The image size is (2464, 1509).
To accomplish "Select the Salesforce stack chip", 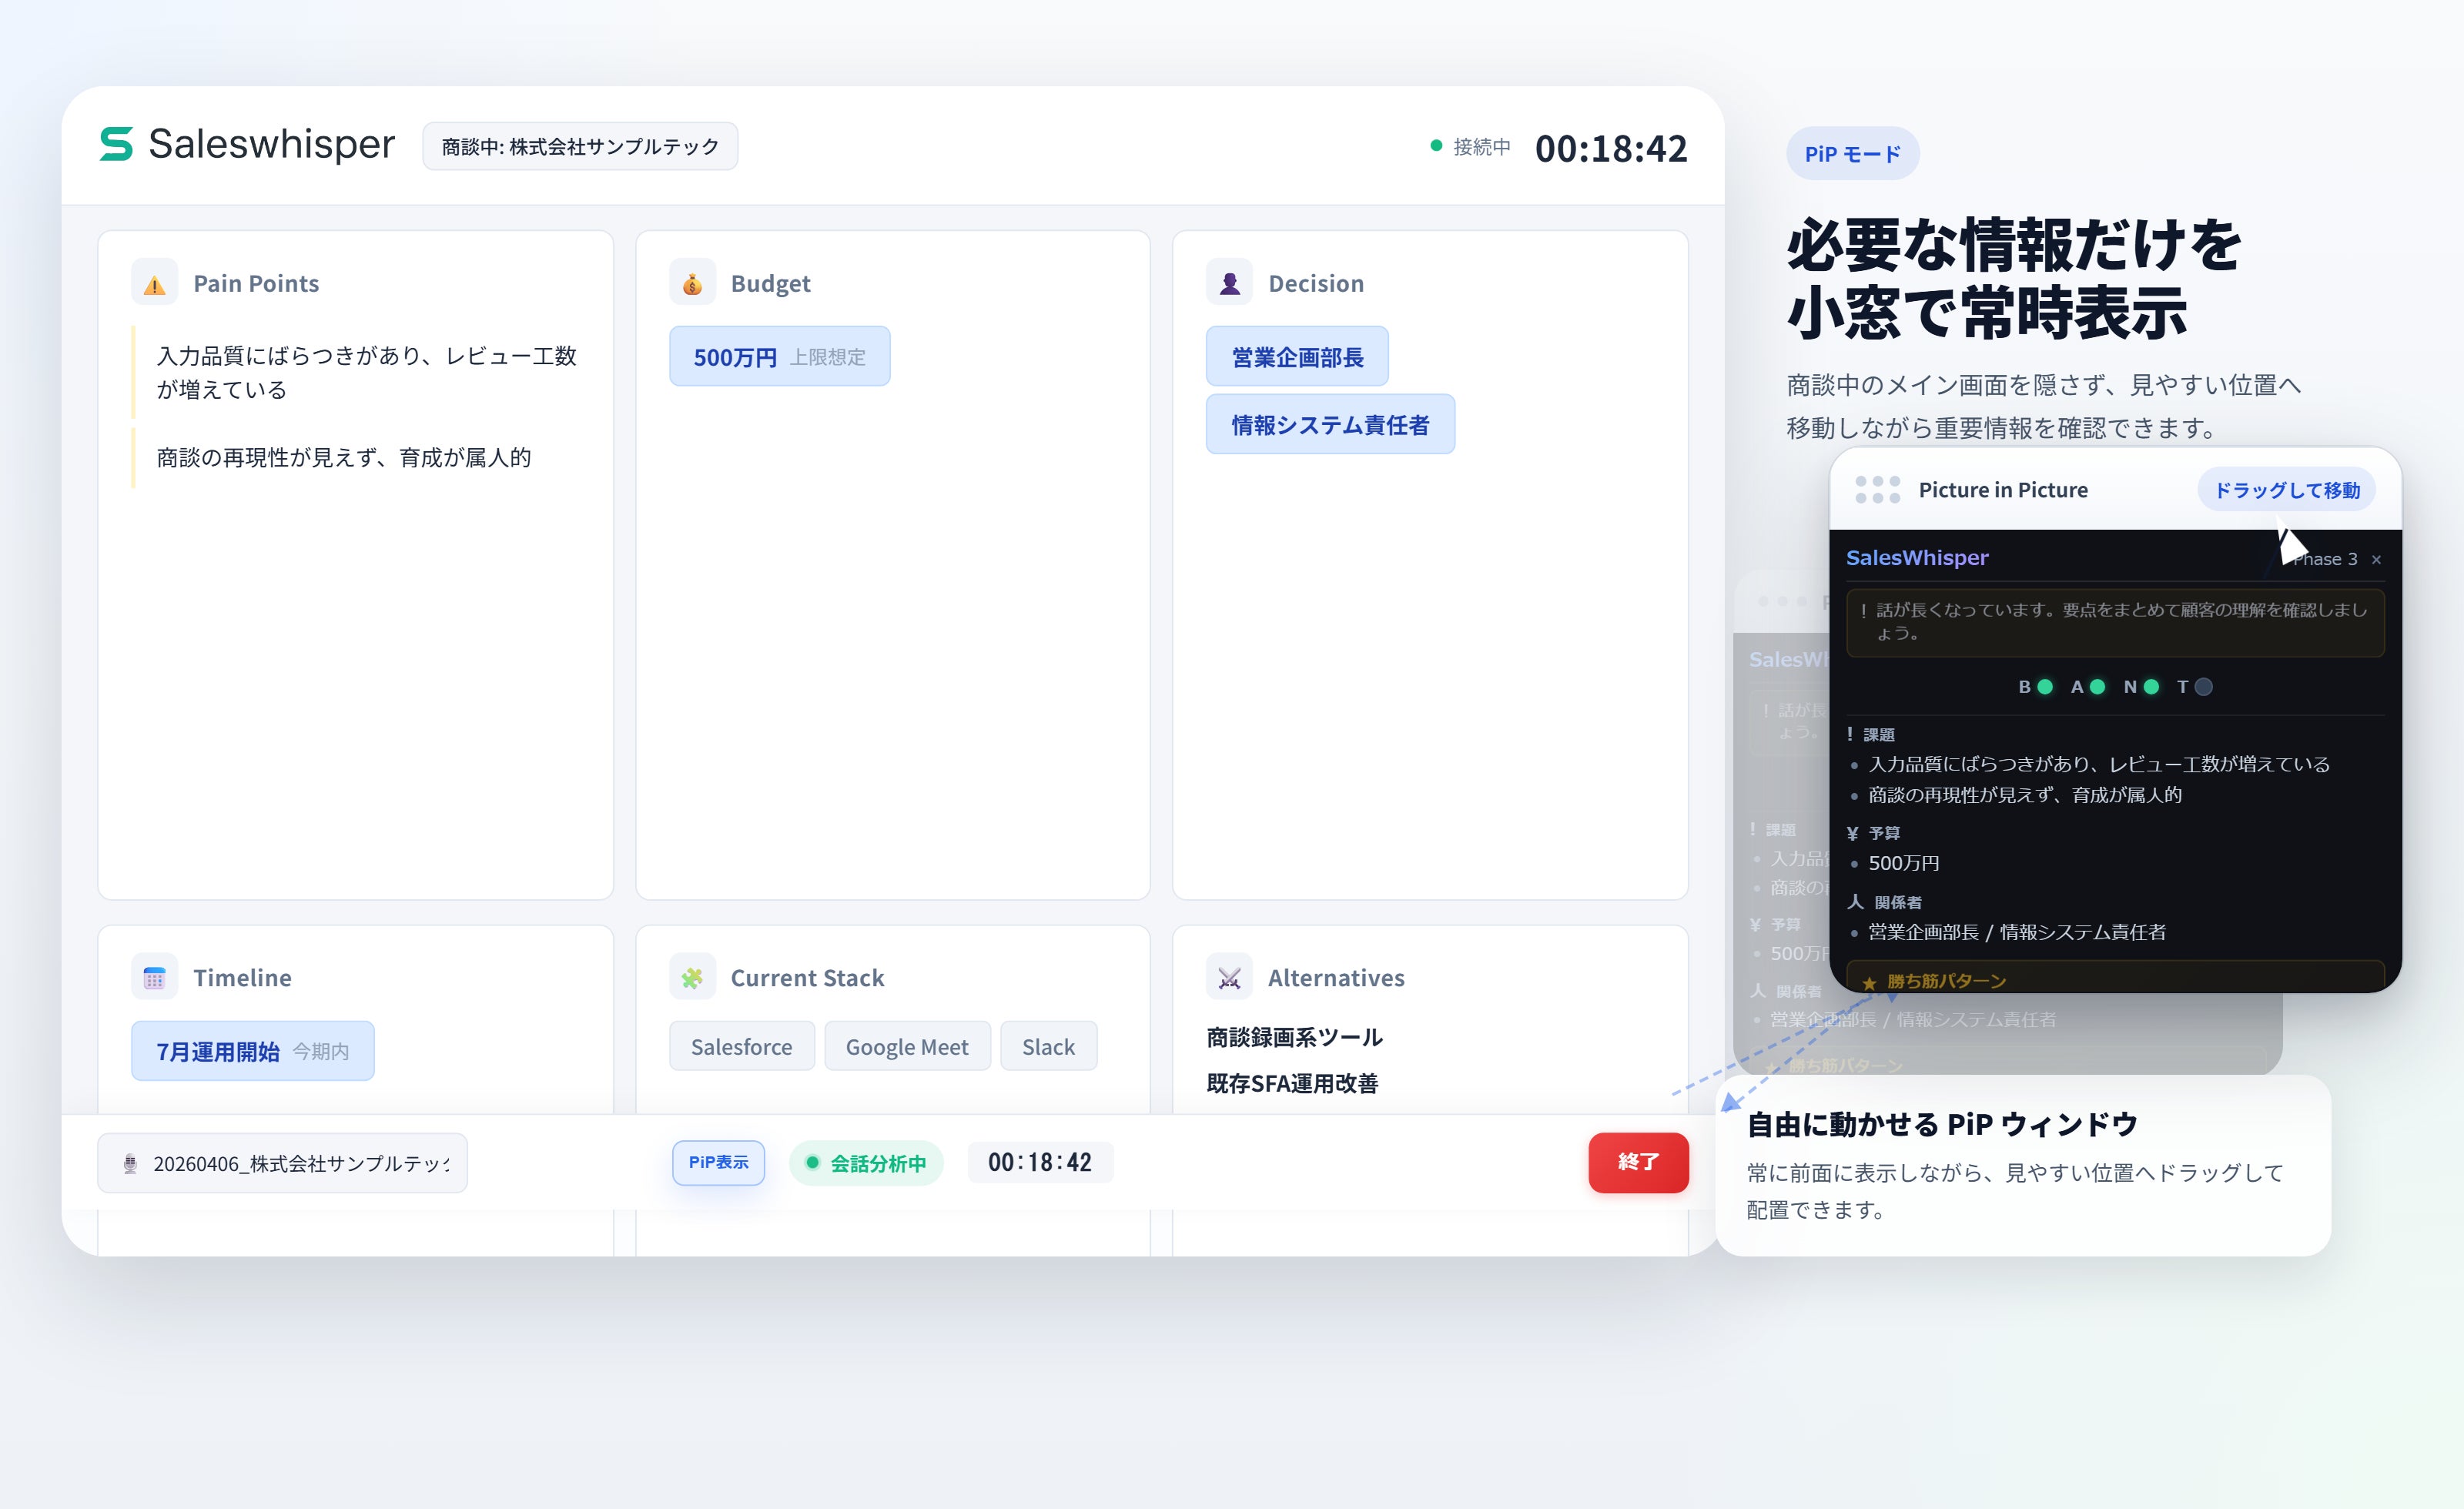I will point(741,1047).
